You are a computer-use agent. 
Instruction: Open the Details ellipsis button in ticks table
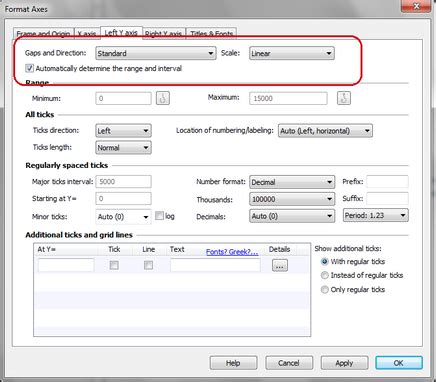point(280,266)
